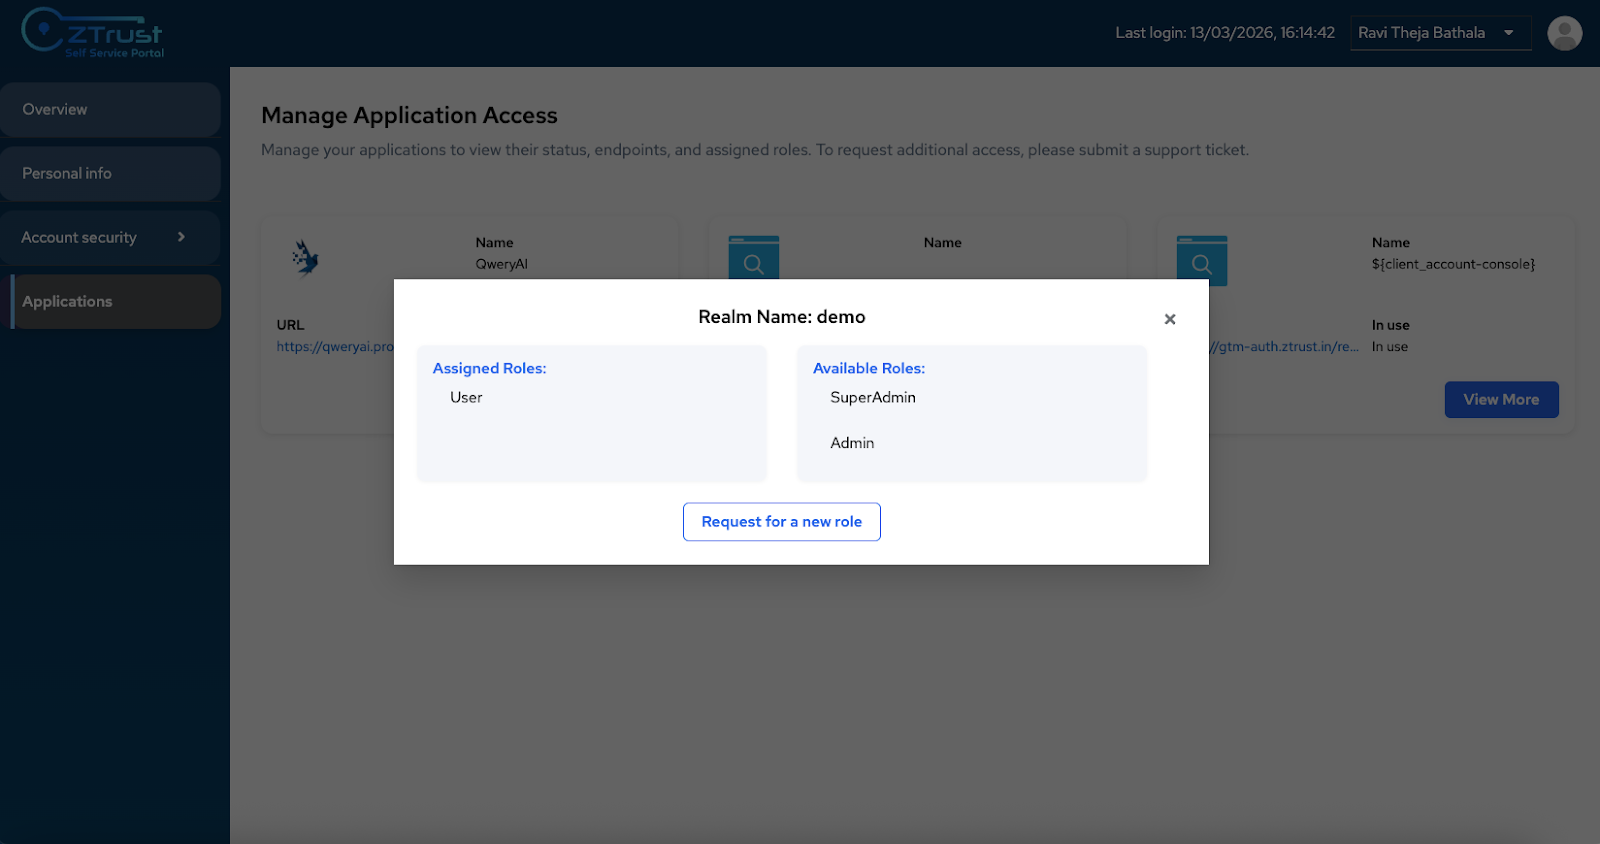Select the SuperAdmin available role
This screenshot has width=1600, height=844.
point(872,398)
